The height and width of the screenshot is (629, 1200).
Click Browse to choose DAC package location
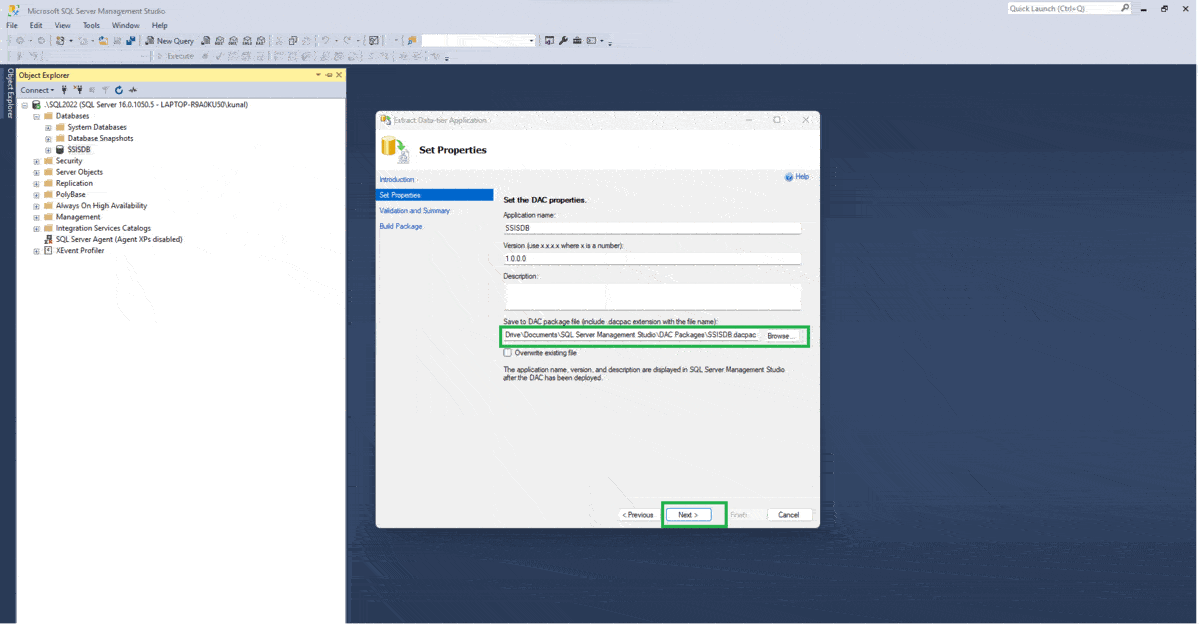(x=781, y=335)
